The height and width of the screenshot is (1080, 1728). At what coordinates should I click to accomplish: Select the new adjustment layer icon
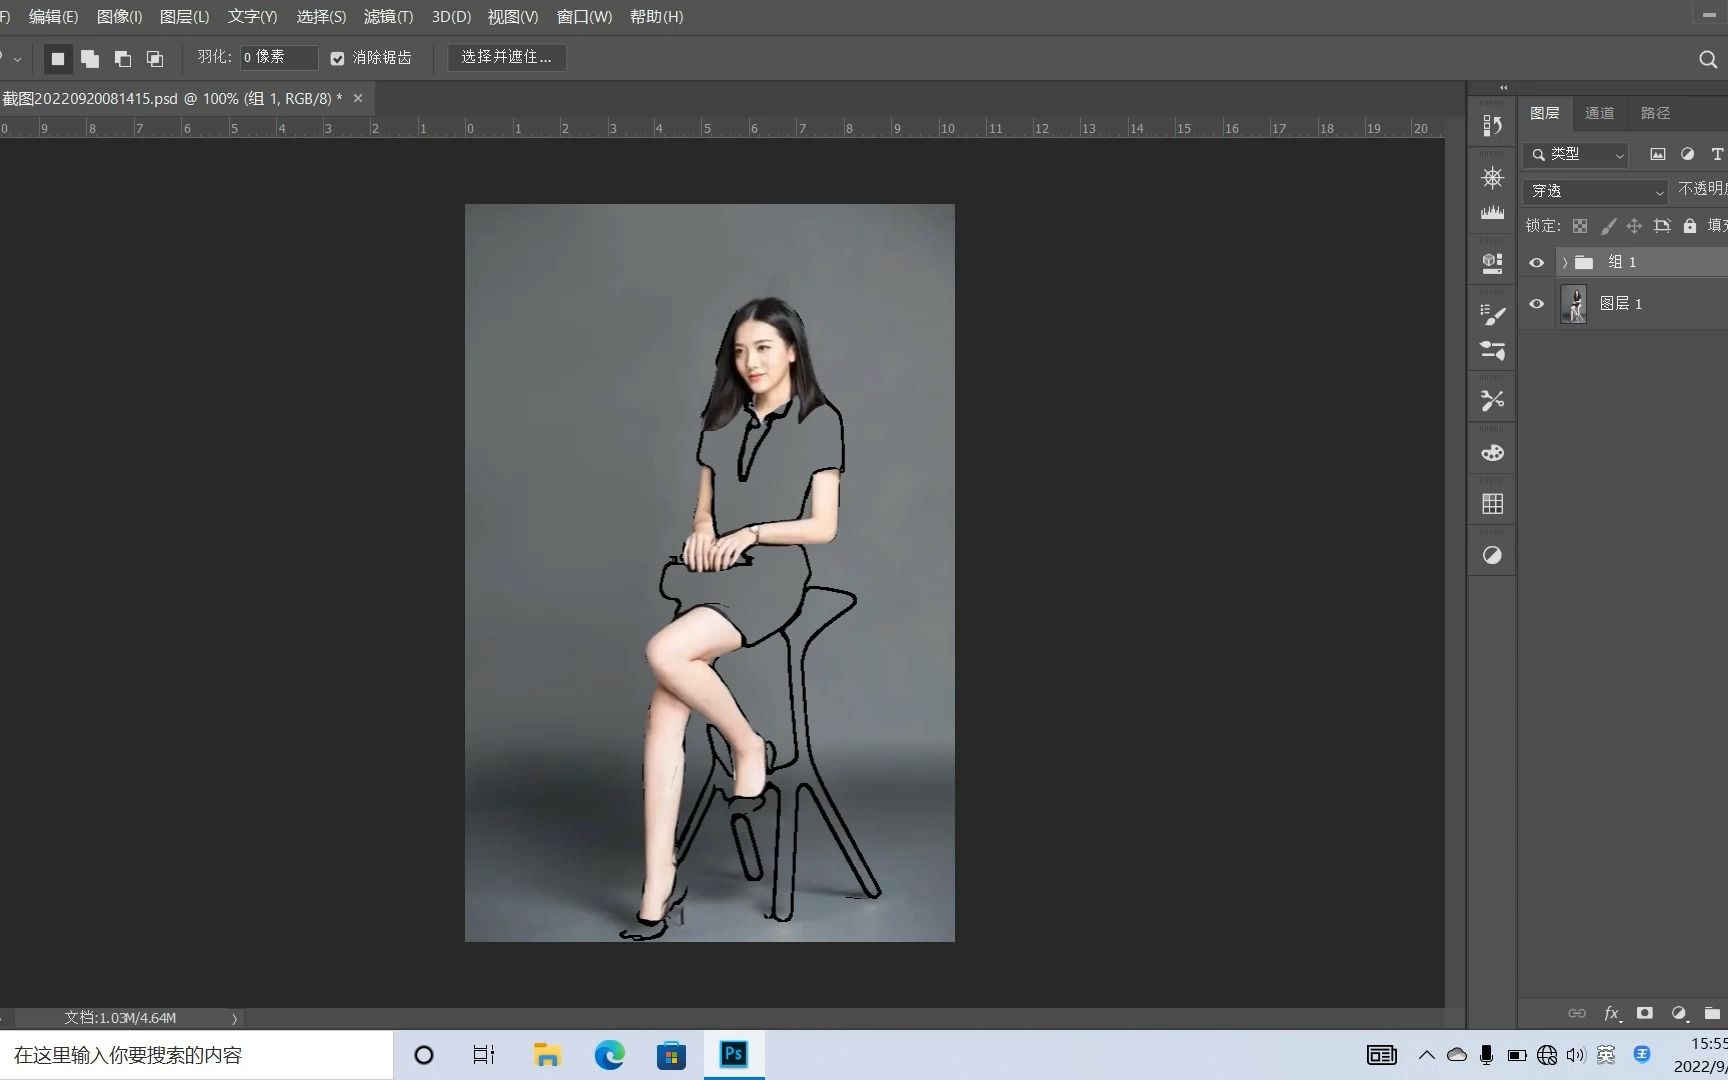1679,1013
